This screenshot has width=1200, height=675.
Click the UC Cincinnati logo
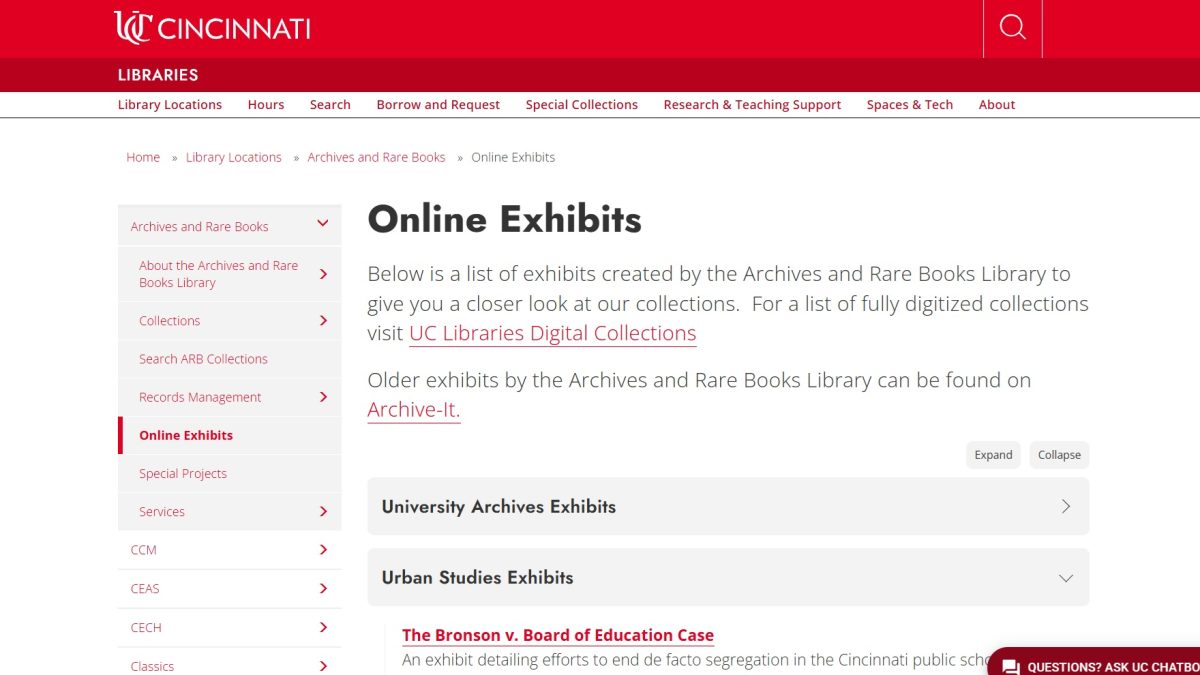point(210,28)
